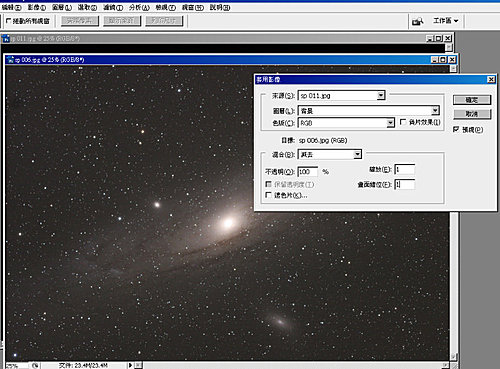Click the 取消 (Cancel) button
Screen dimensions: 500x369
[x=472, y=114]
